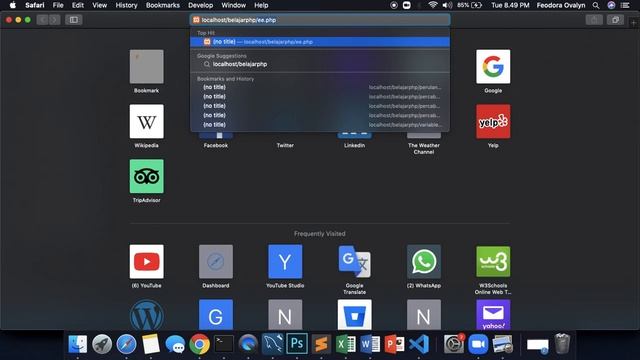The width and height of the screenshot is (640, 360).
Task: Open the Wikipedia favorite tile
Action: pyautogui.click(x=147, y=121)
